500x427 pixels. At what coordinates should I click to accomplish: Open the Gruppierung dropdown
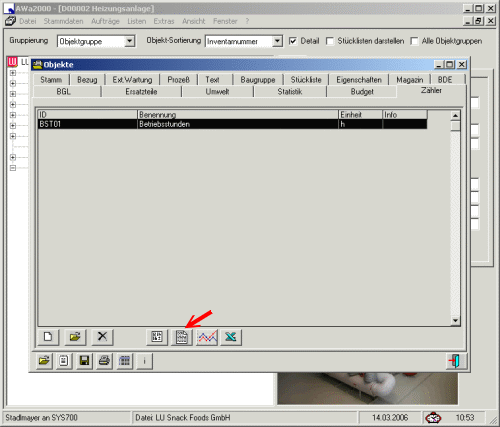point(129,41)
